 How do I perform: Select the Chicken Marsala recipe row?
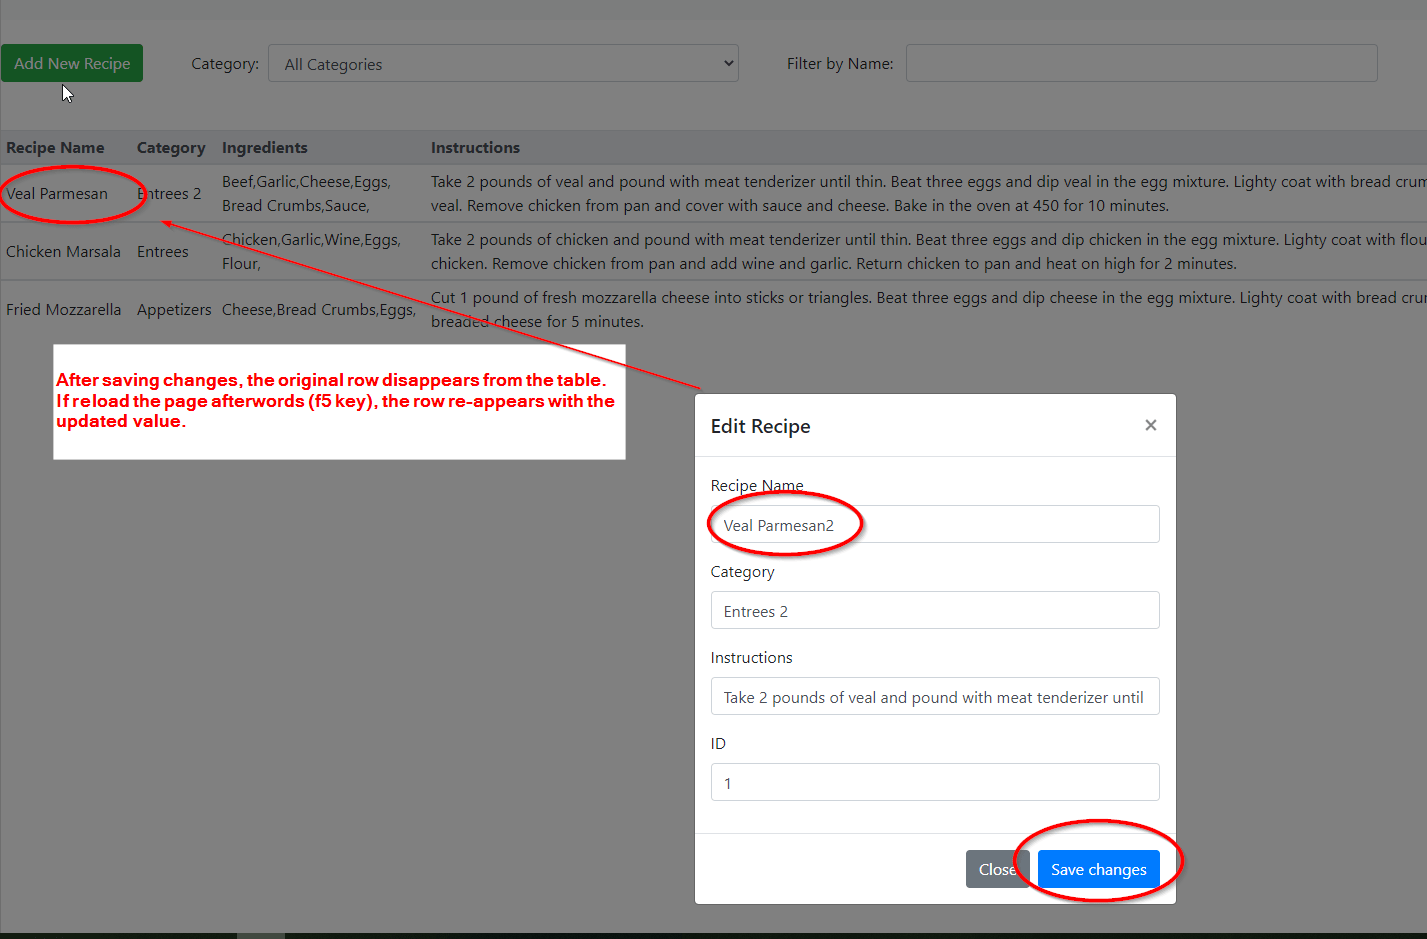63,251
